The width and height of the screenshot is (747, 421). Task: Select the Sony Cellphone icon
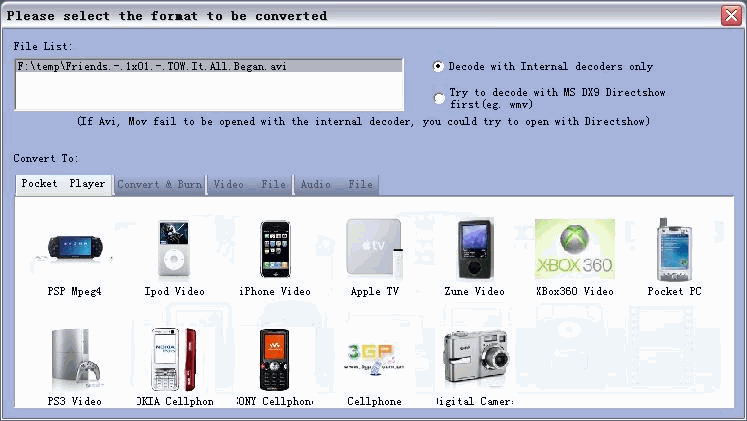tap(274, 359)
